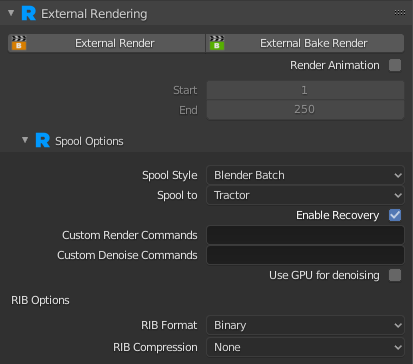Click the Custom Denoise Commands text field

(x=305, y=255)
